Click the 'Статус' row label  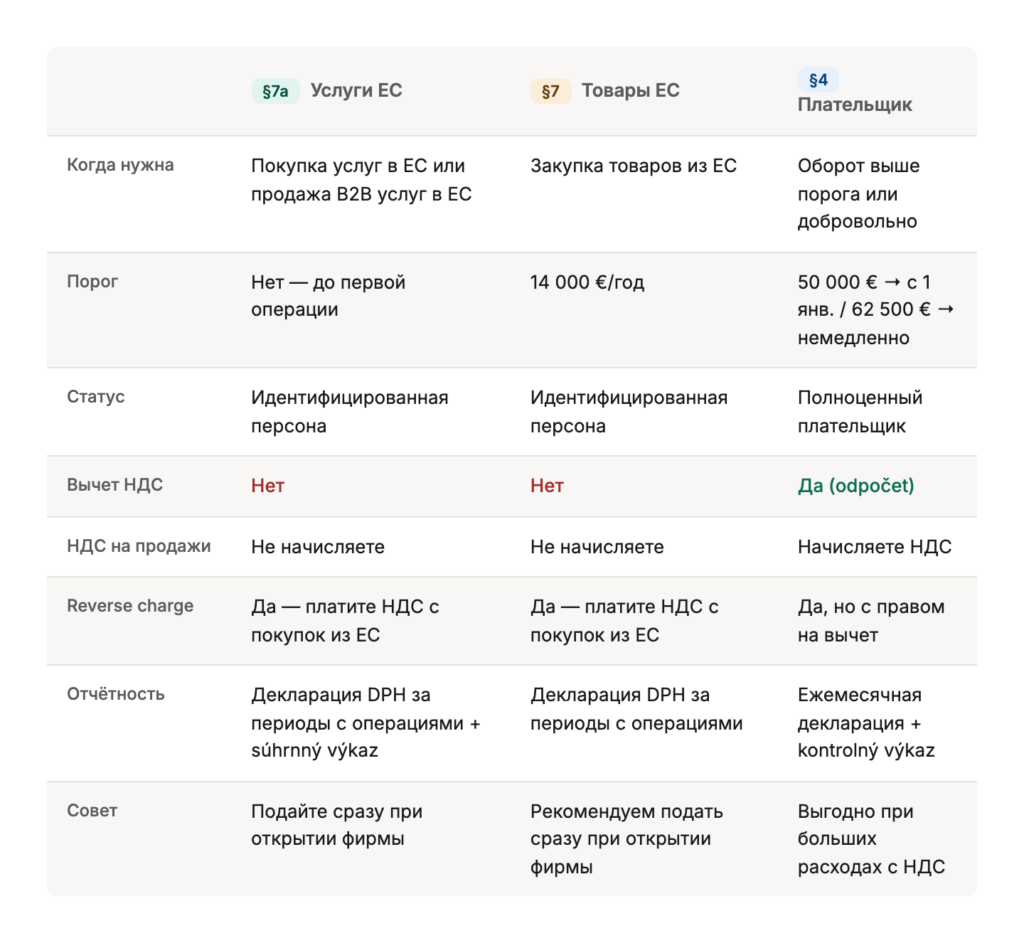[96, 397]
